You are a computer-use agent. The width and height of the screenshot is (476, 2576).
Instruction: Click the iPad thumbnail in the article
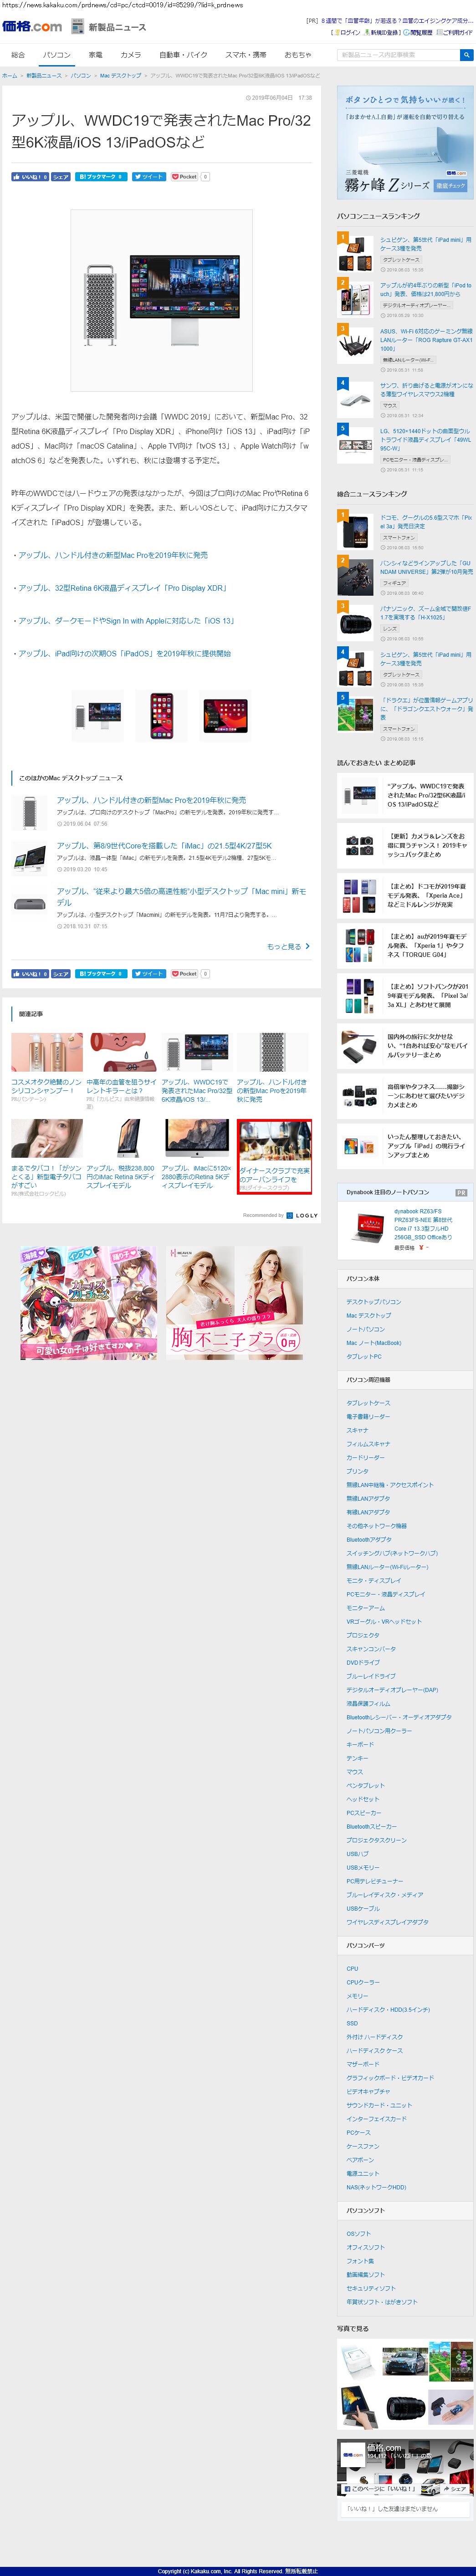click(225, 715)
